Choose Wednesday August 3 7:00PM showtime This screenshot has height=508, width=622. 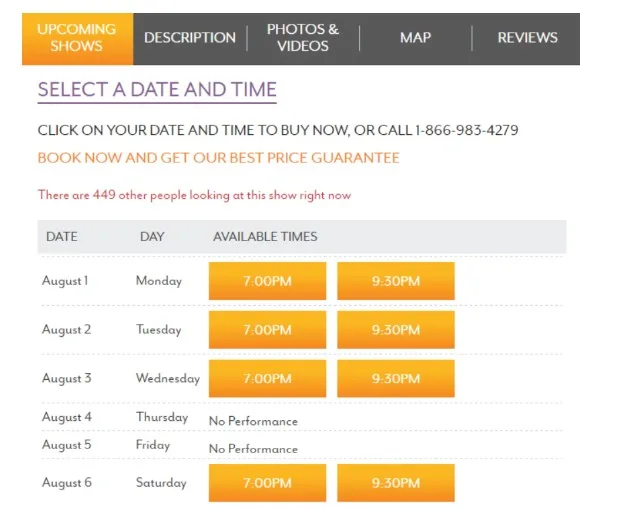[x=267, y=378]
